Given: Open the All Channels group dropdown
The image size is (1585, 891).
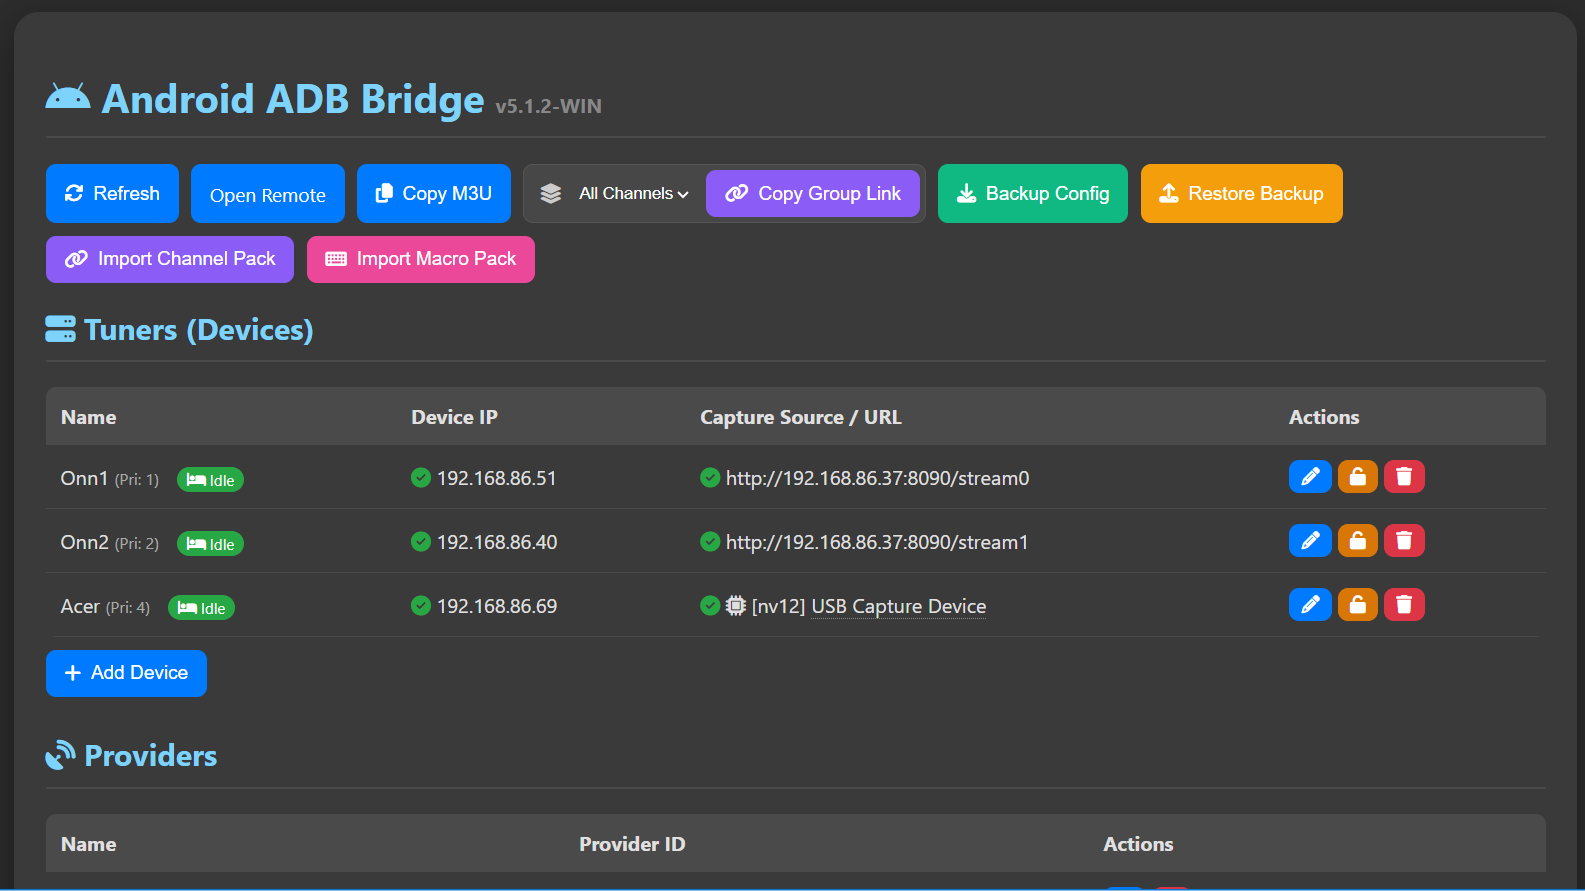Looking at the screenshot, I should pyautogui.click(x=633, y=194).
